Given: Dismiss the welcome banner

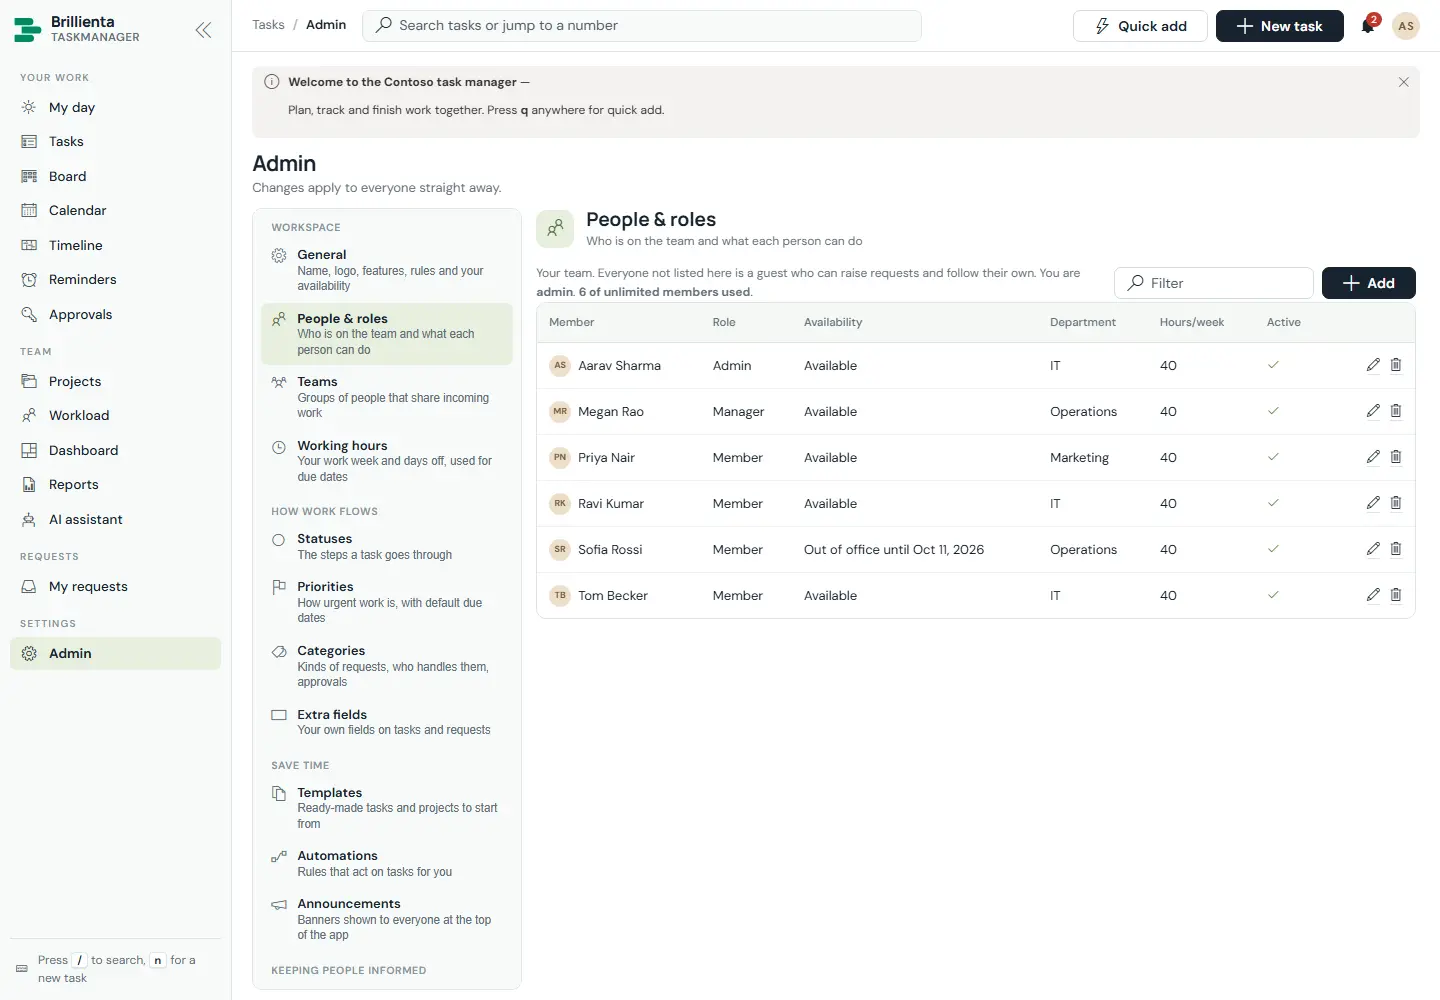Looking at the screenshot, I should (x=1403, y=82).
